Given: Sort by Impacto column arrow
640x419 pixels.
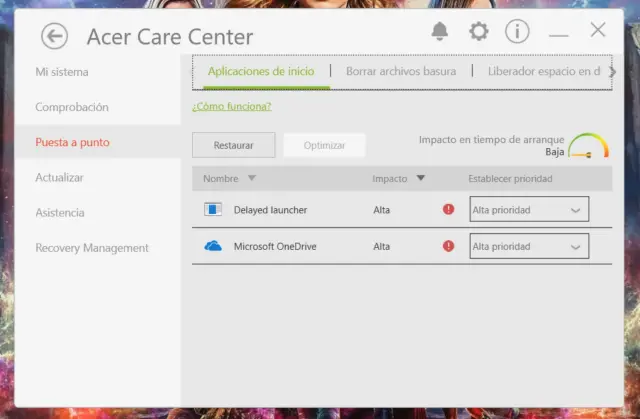Looking at the screenshot, I should [x=421, y=179].
